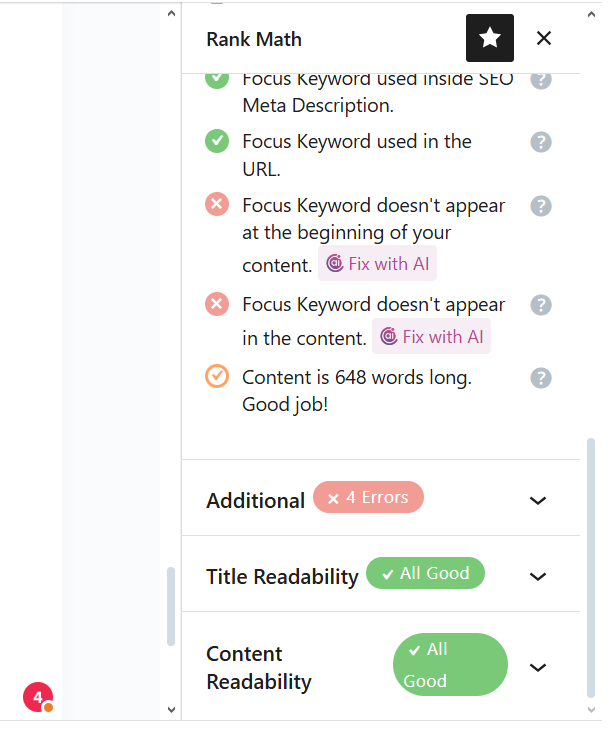608x755 pixels.
Task: Click the down arrow of left pane scrollbar
Action: point(171,709)
